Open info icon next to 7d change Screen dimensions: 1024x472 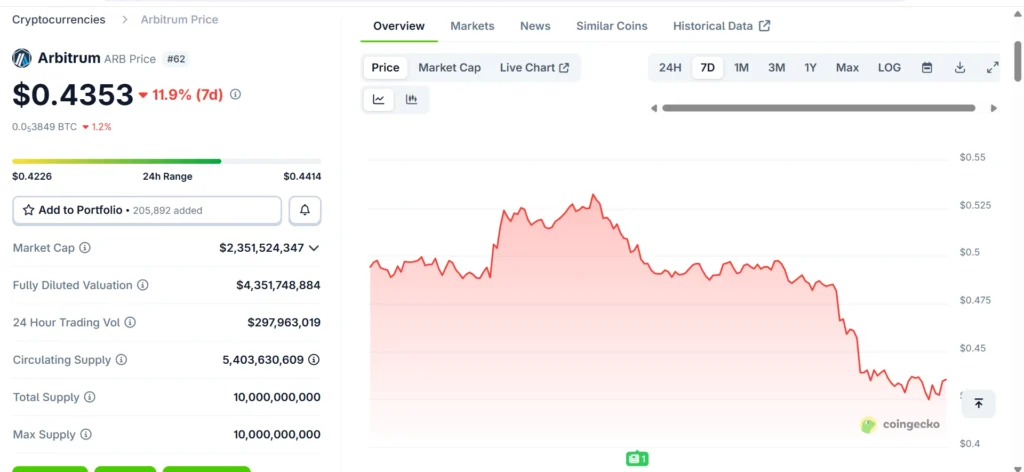click(x=236, y=95)
